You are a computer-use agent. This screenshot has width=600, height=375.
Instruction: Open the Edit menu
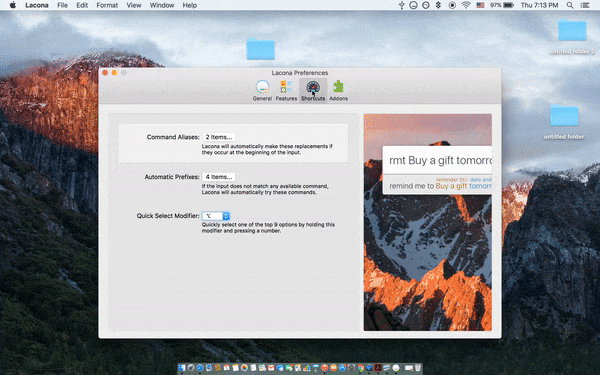click(x=82, y=5)
